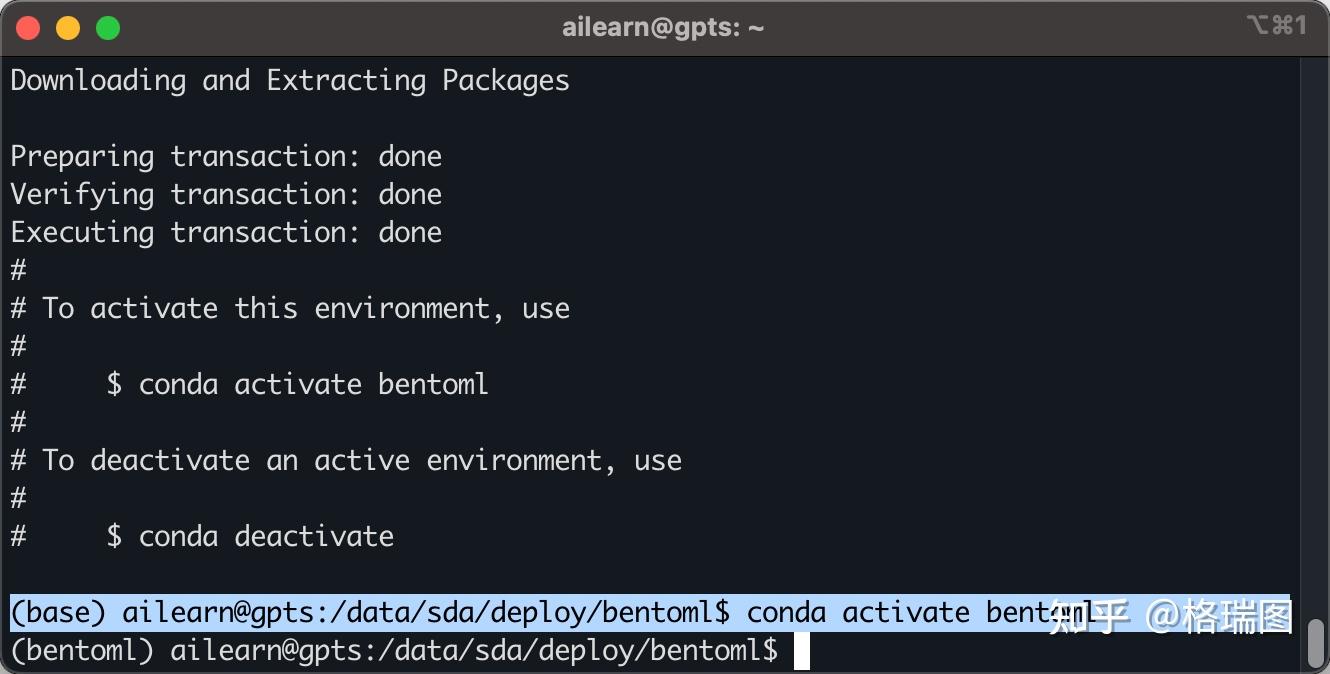
Task: Minimize the terminal using yellow button
Action: point(68,28)
